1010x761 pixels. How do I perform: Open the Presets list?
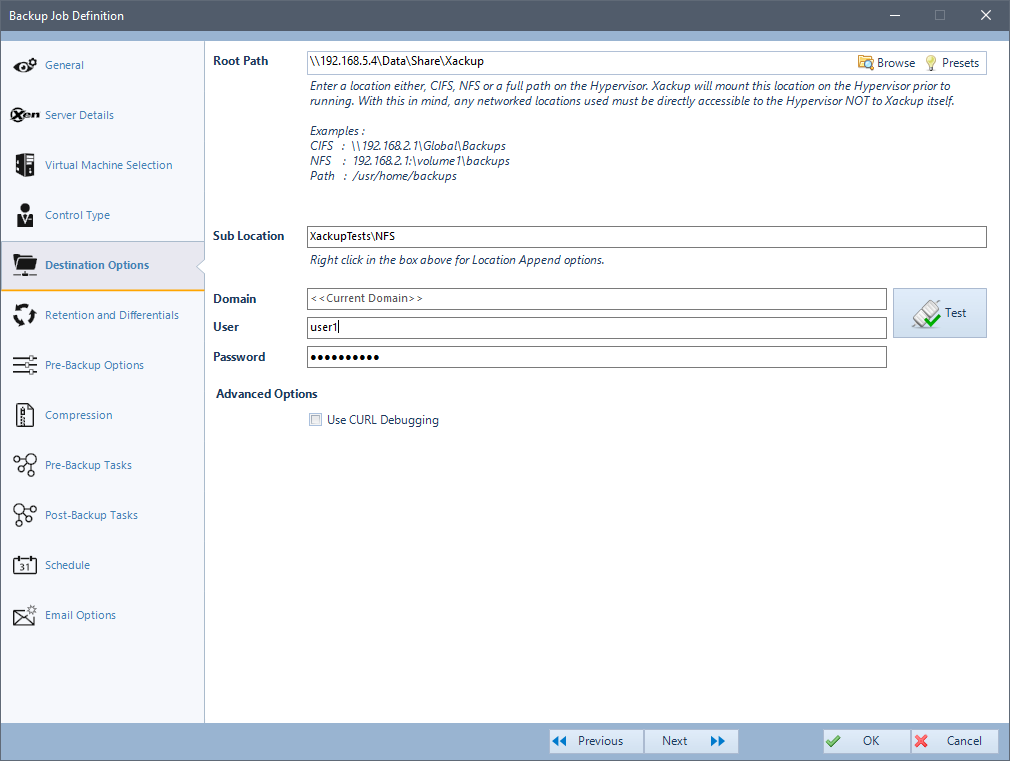pos(952,63)
